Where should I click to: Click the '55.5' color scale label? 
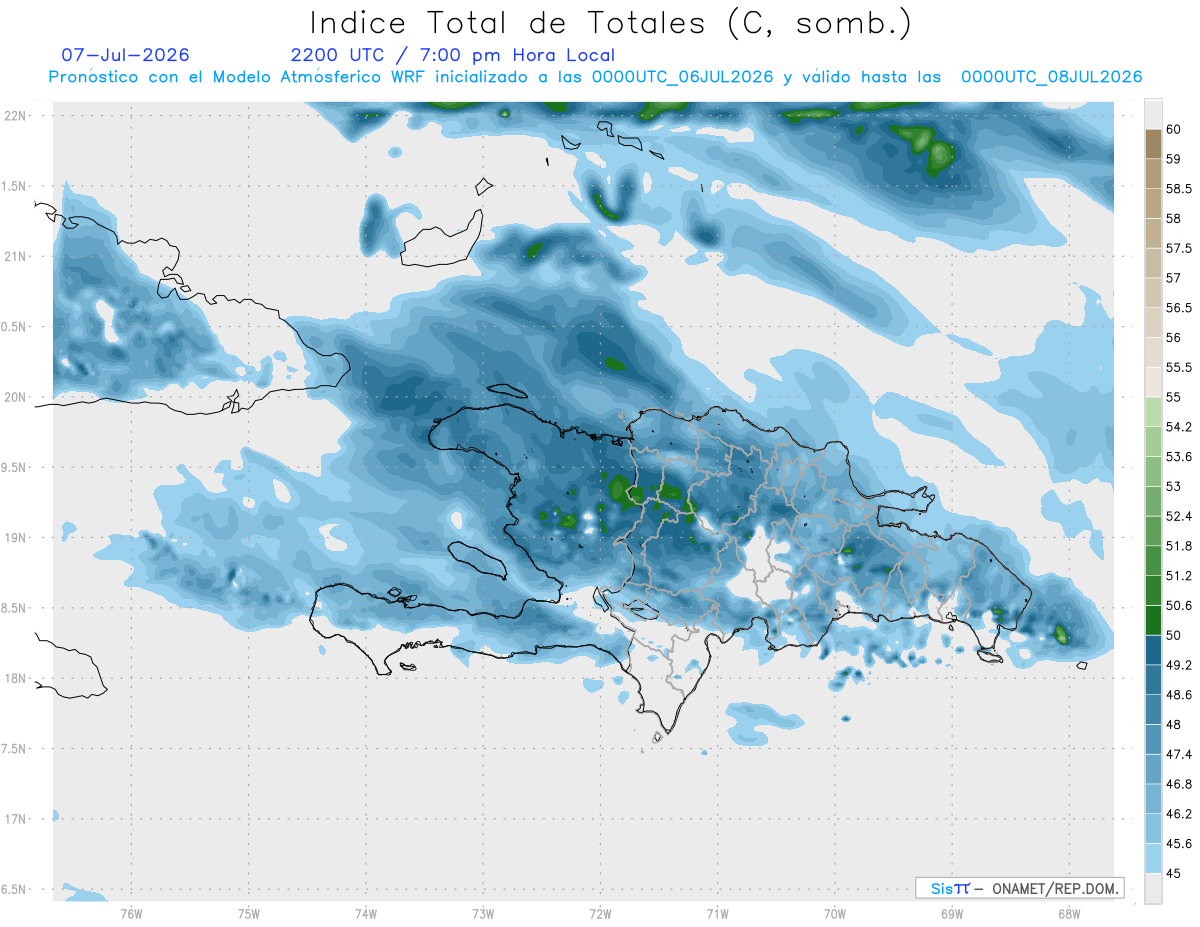(x=1178, y=367)
